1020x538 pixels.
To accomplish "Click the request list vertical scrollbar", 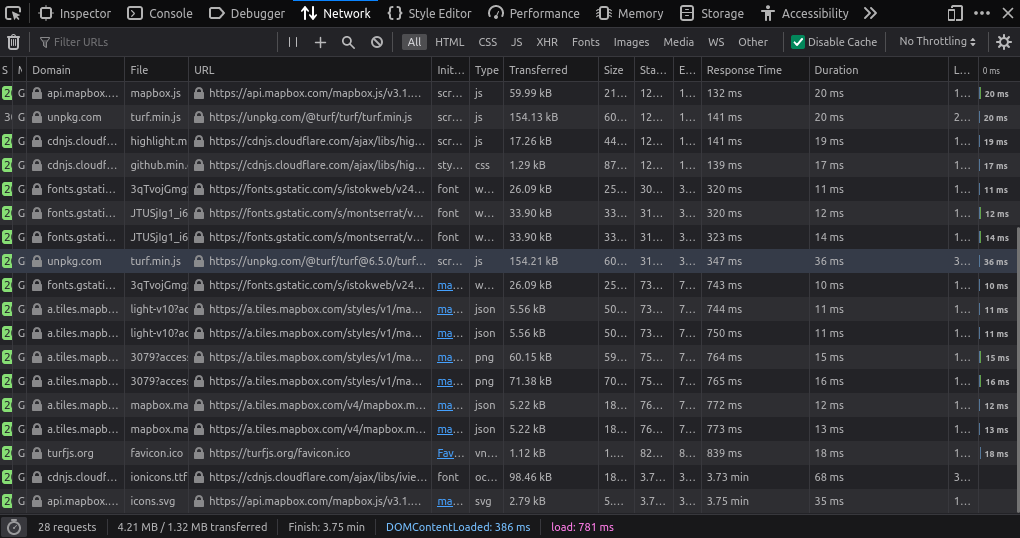I will (1017, 368).
